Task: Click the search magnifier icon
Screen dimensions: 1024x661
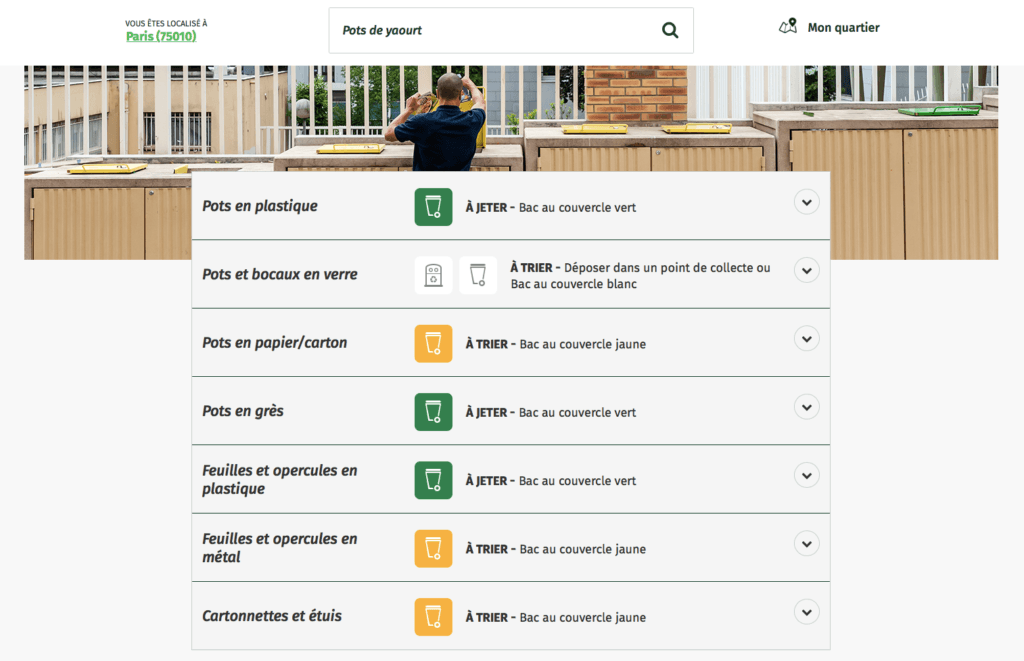Action: point(670,30)
